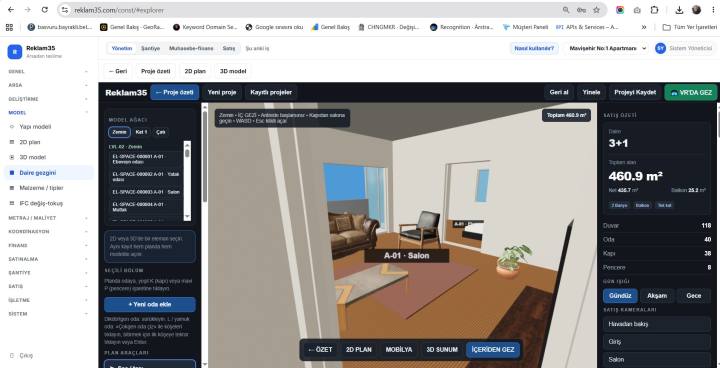720x368 pixels.
Task: Open Kayıtlı projeler in dark toolbar
Action: tap(271, 92)
